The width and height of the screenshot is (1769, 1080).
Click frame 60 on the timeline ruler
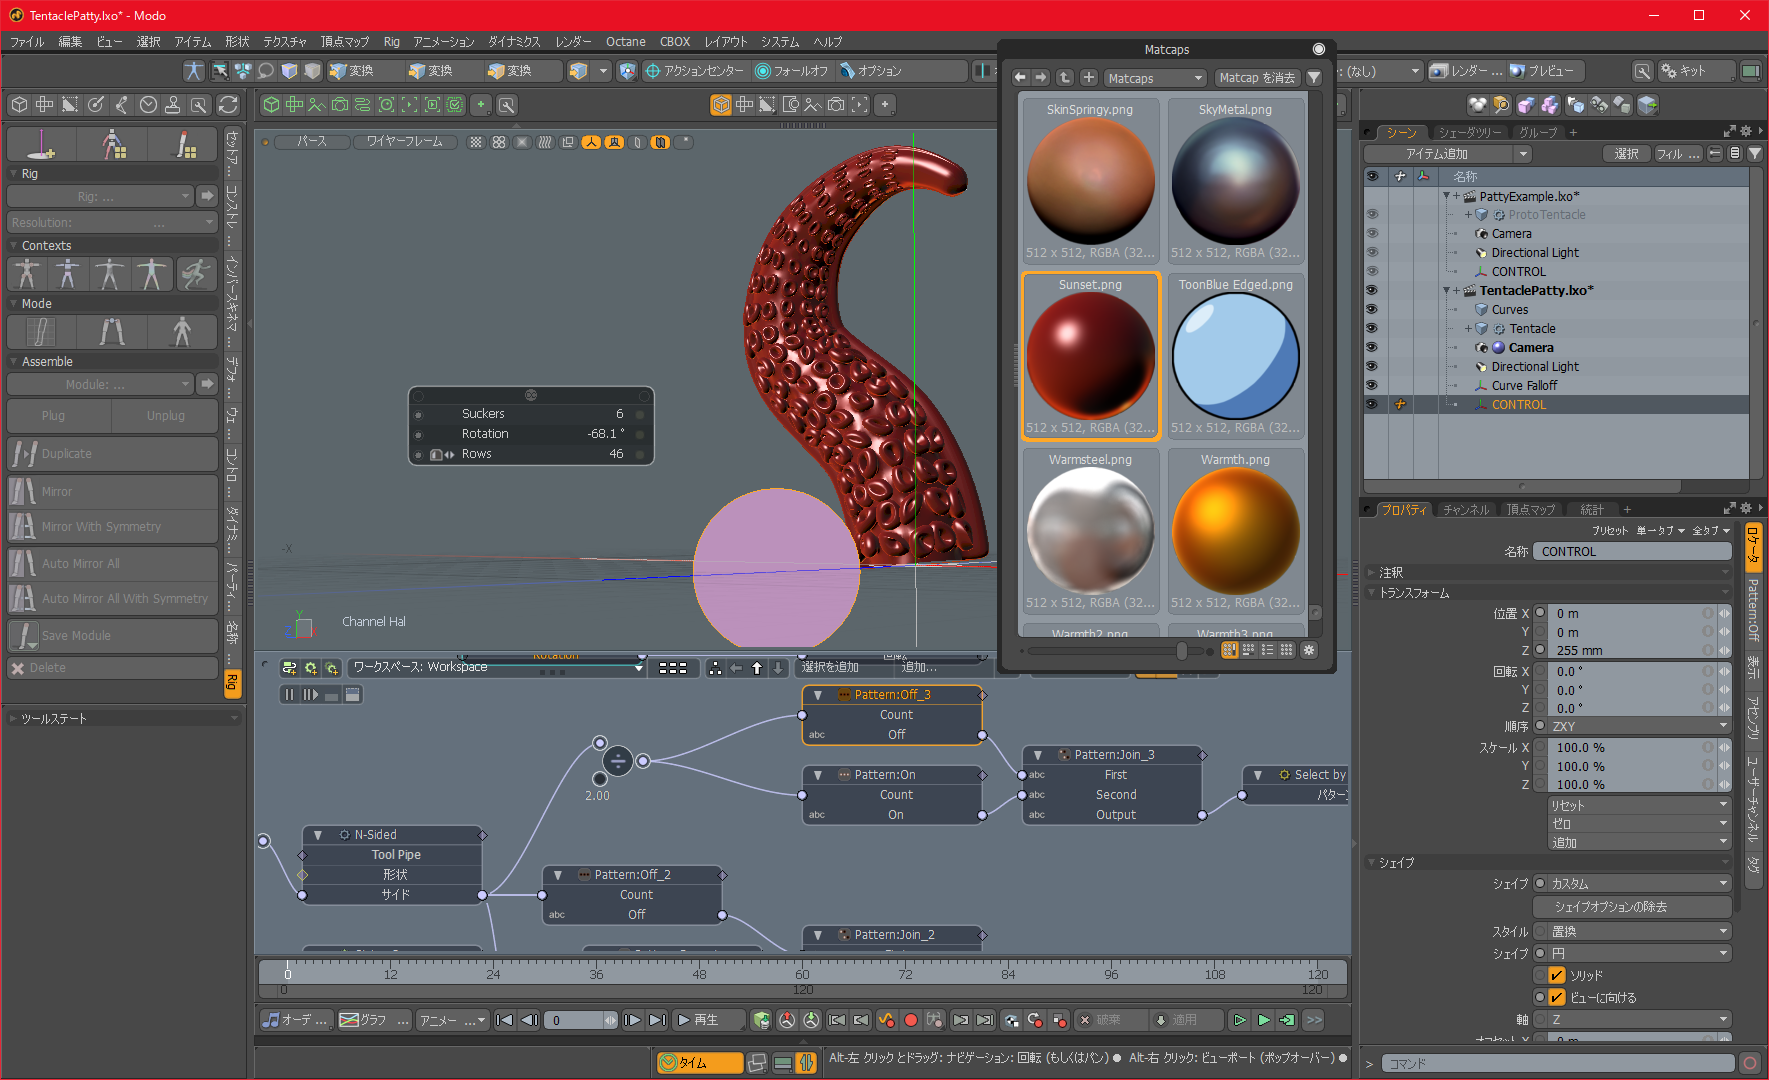[x=802, y=973]
